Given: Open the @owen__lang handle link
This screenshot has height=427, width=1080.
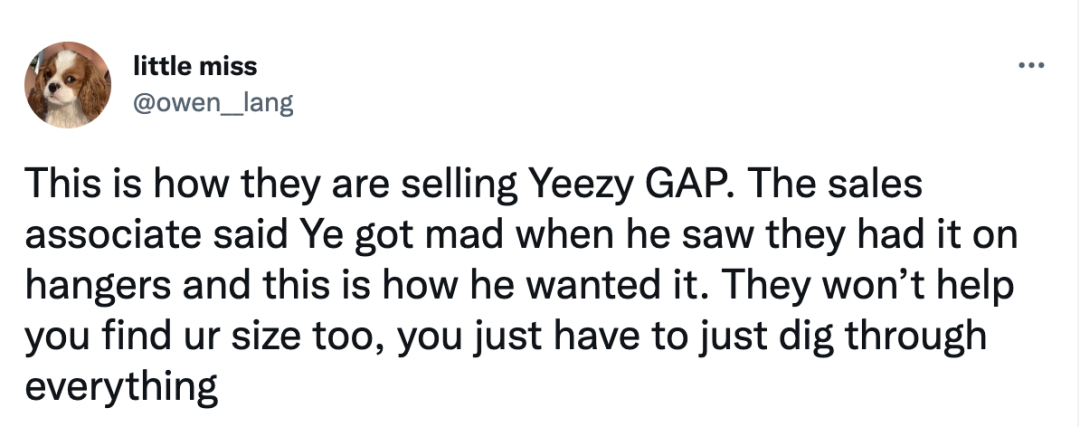Looking at the screenshot, I should pyautogui.click(x=213, y=104).
